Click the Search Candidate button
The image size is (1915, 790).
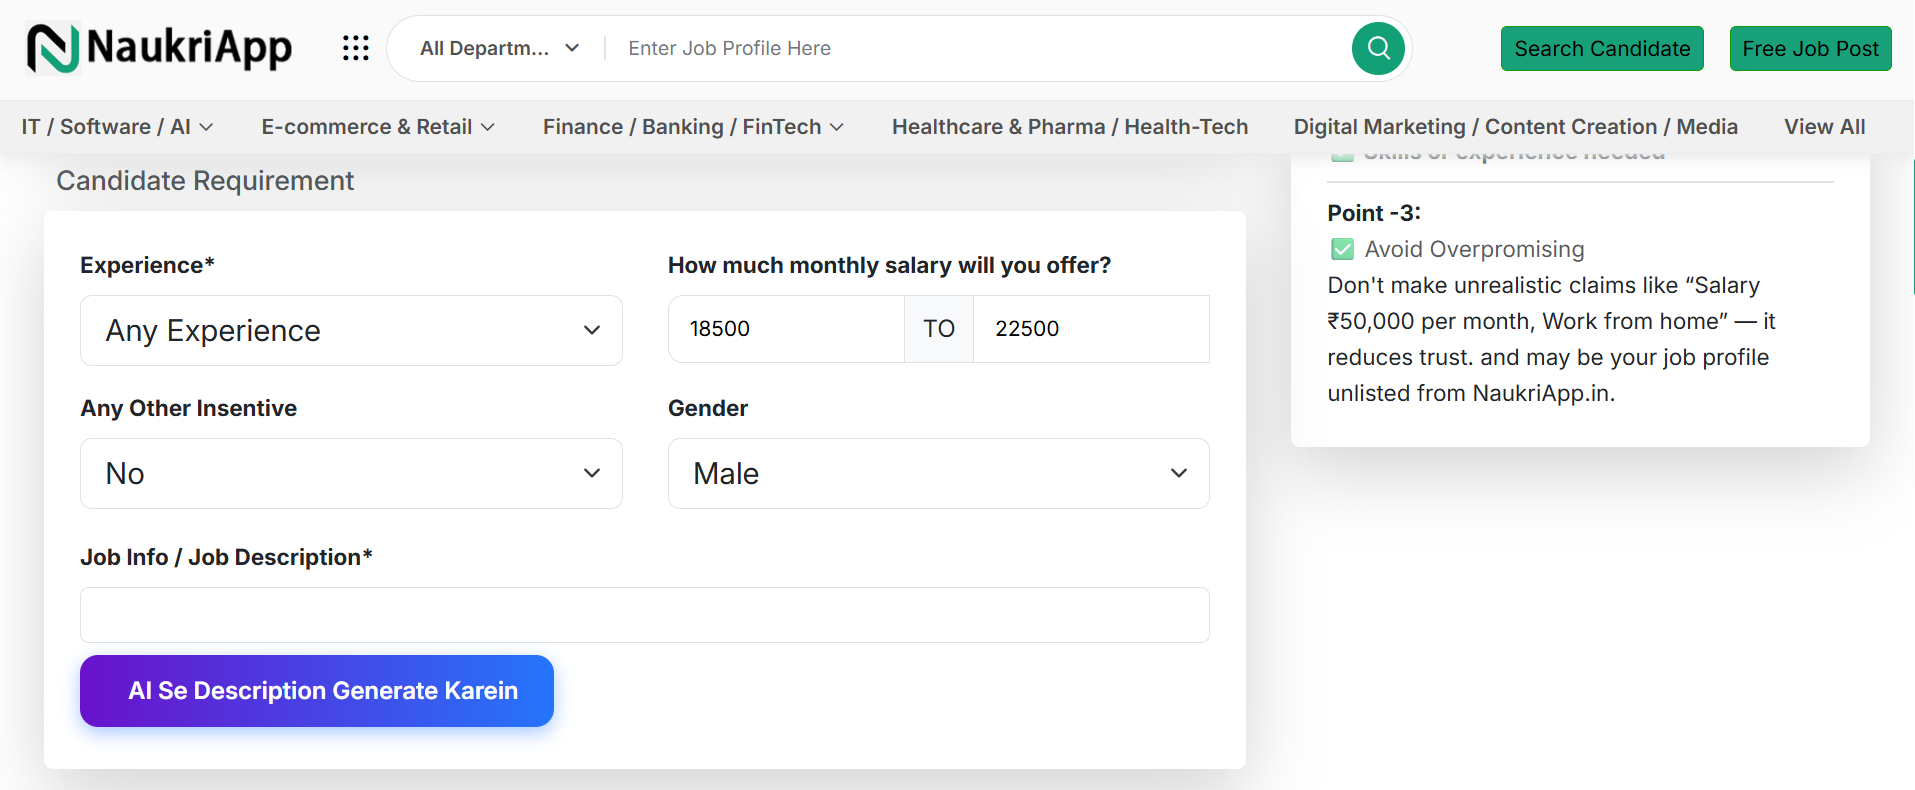(1601, 49)
